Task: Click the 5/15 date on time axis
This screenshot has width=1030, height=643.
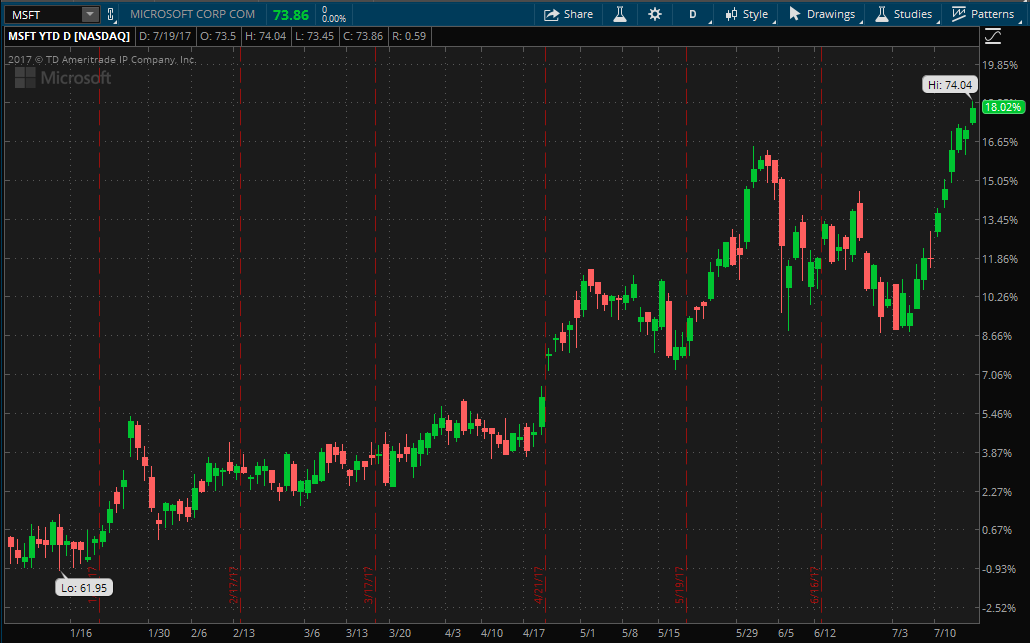Action: (x=669, y=633)
